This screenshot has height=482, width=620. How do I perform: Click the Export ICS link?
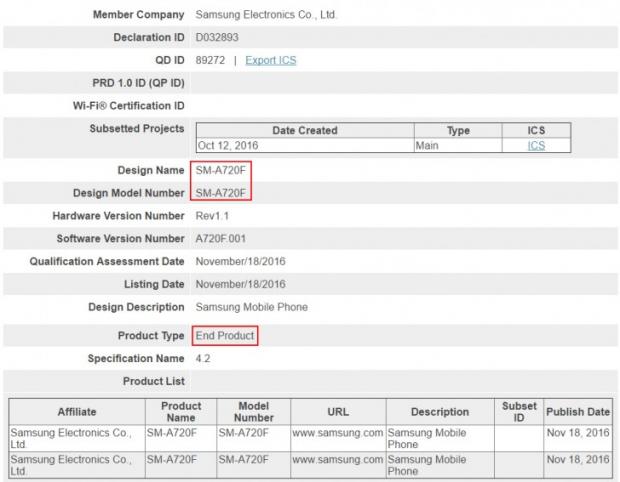tap(270, 60)
